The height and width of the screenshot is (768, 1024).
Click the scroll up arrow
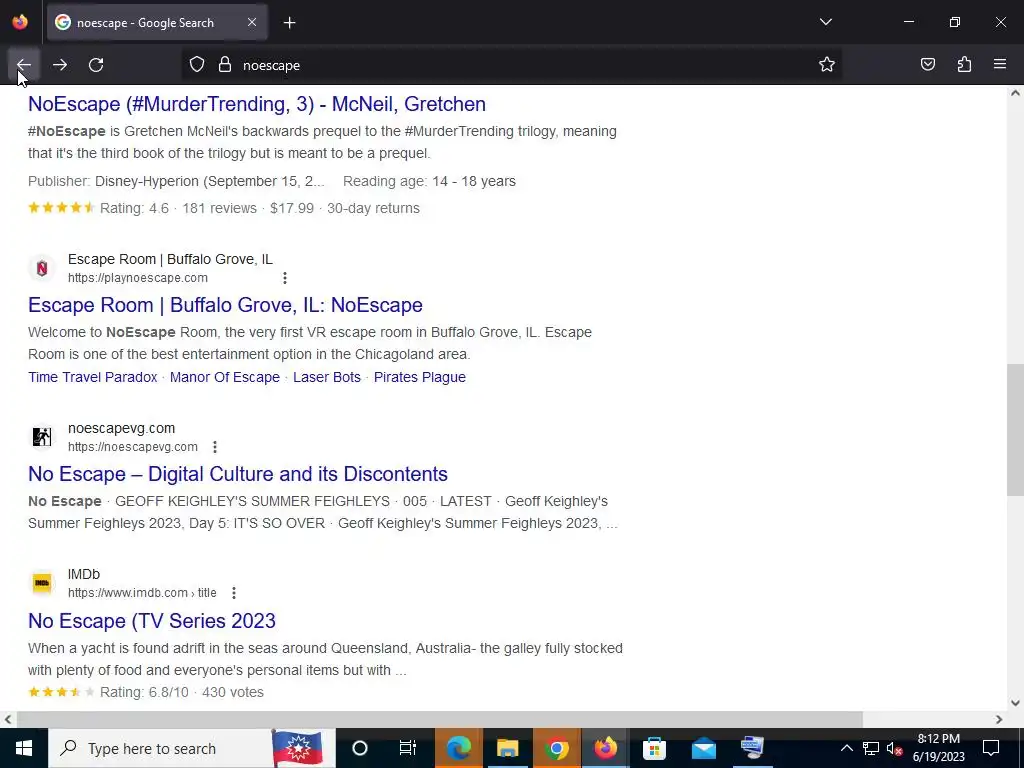(x=1015, y=93)
